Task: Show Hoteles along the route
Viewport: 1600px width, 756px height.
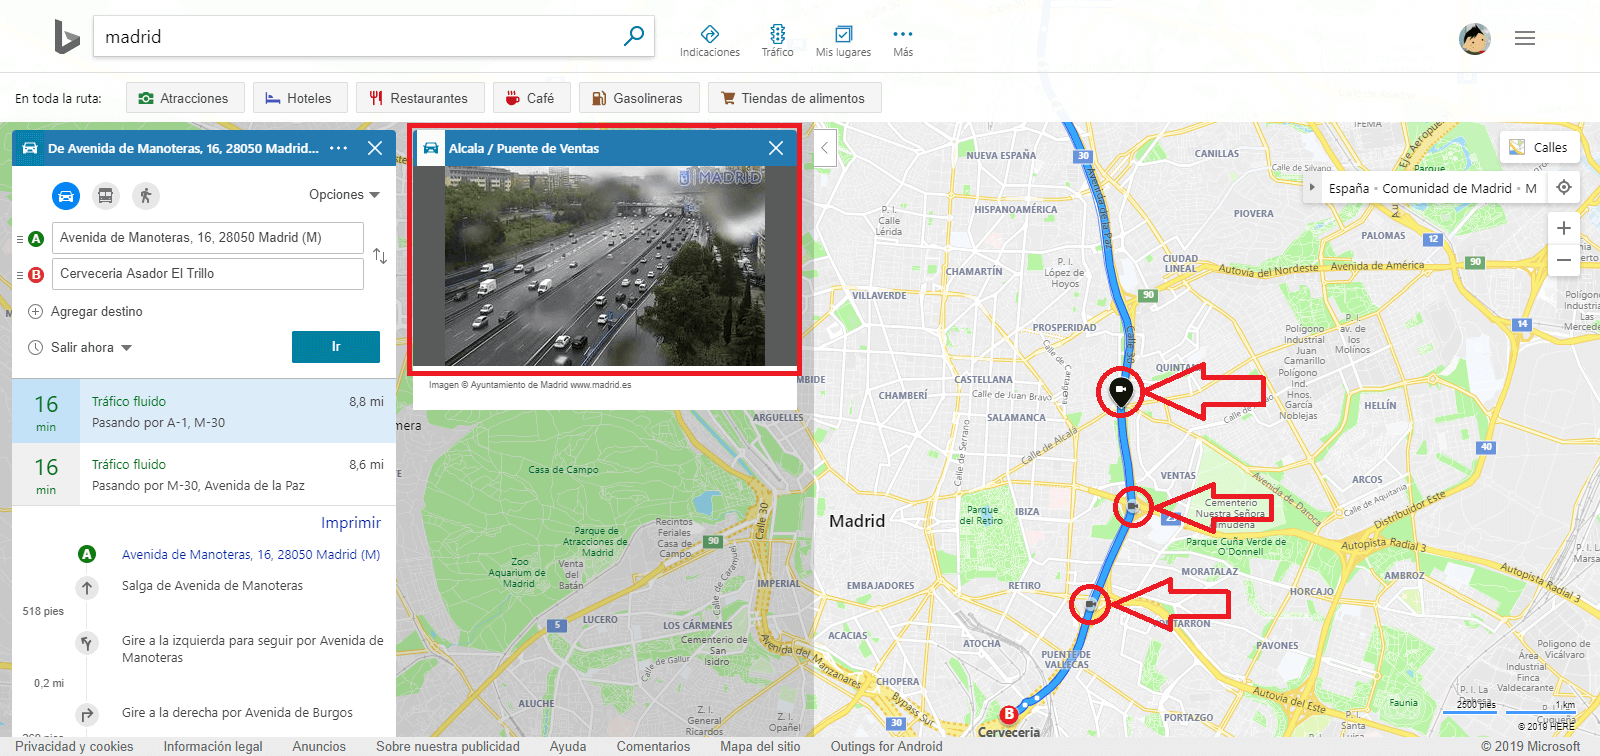Action: [x=300, y=98]
